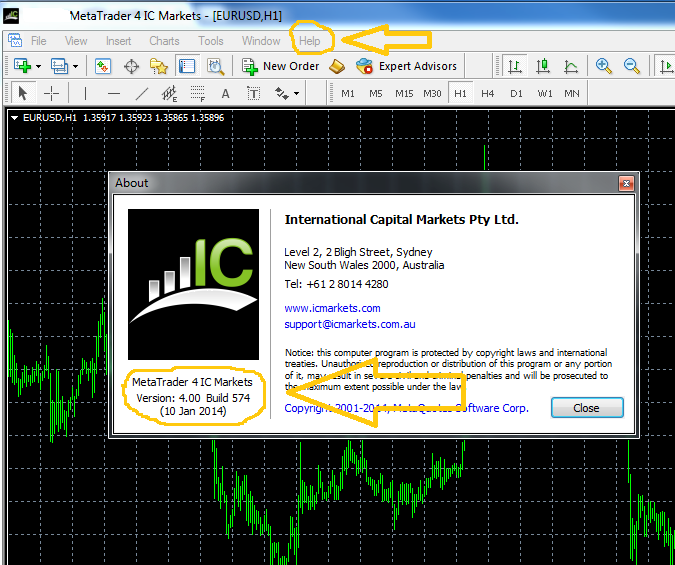The image size is (675, 565).
Task: Open the Window menu
Action: pos(261,41)
